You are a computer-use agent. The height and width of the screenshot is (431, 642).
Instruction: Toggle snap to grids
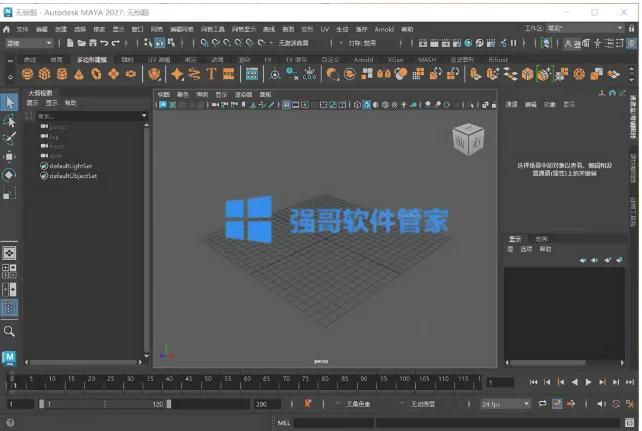tap(204, 43)
